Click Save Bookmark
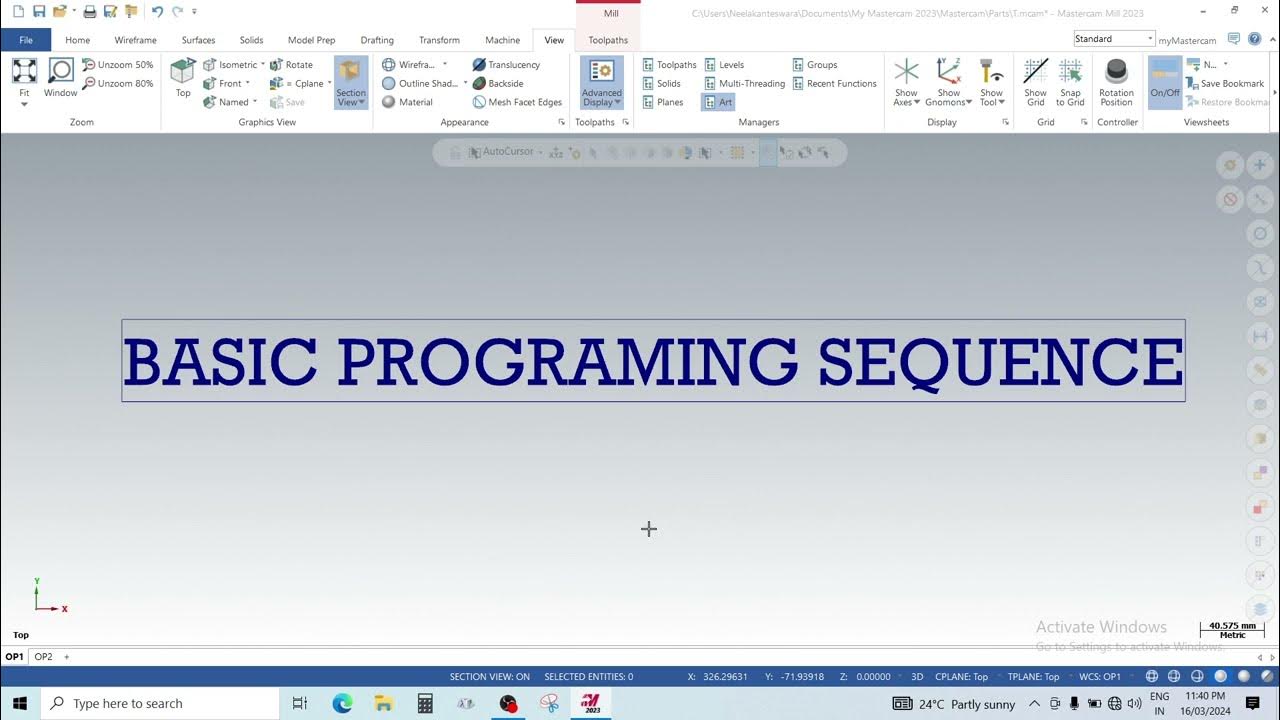 click(x=1225, y=83)
